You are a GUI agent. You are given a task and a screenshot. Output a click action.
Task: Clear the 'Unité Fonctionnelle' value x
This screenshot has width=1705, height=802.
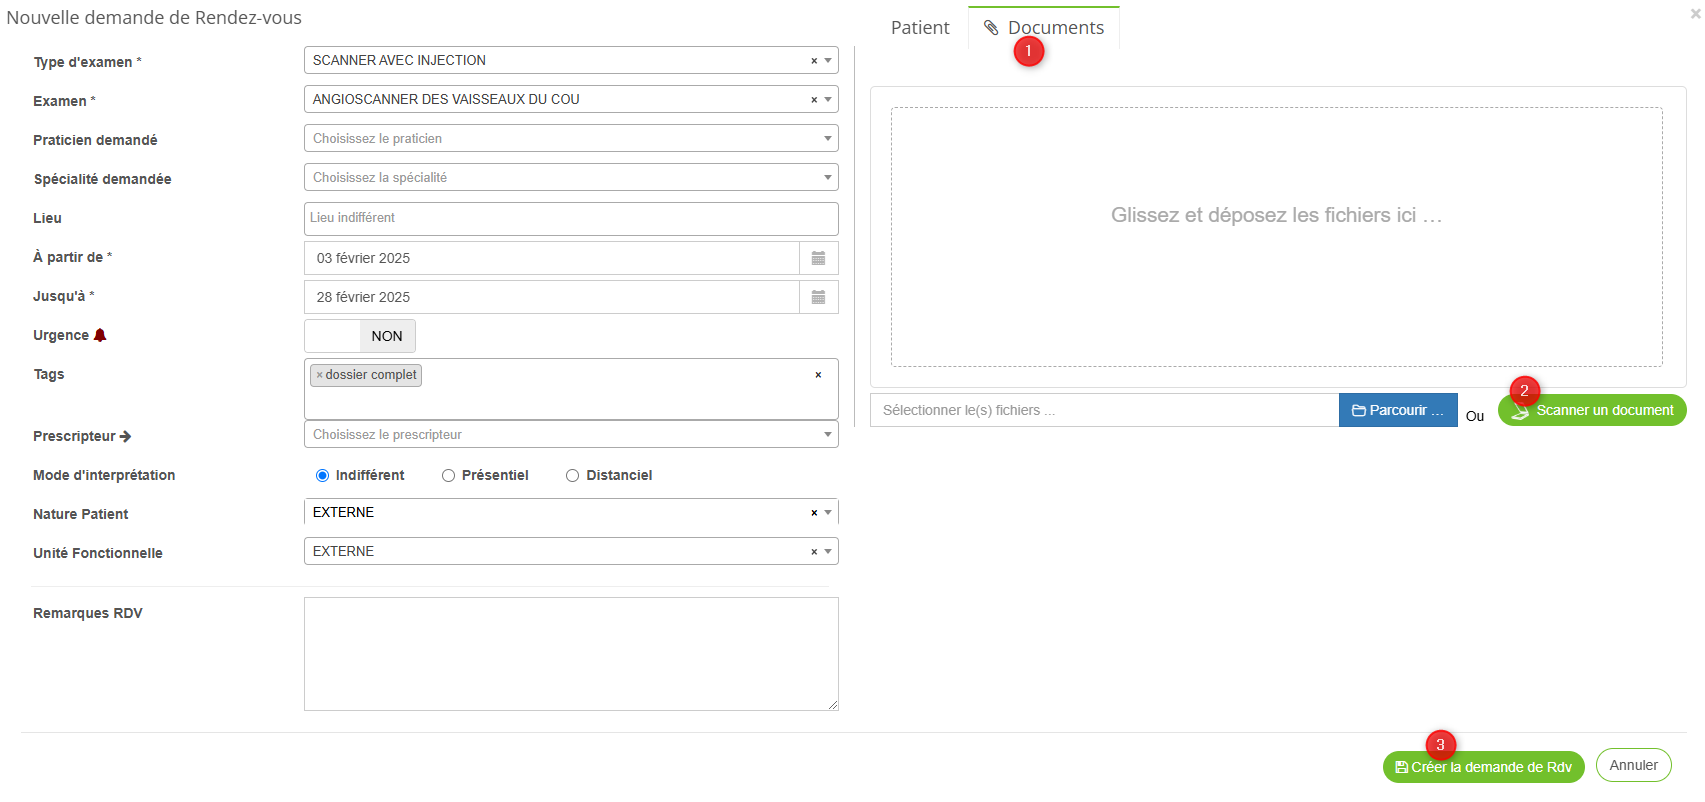[x=814, y=552]
